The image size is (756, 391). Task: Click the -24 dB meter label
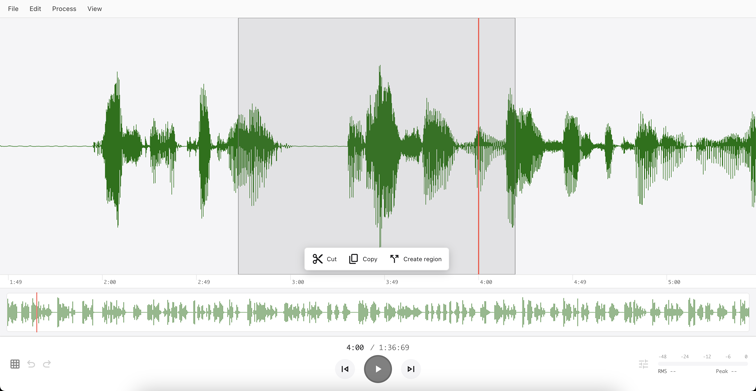point(685,357)
